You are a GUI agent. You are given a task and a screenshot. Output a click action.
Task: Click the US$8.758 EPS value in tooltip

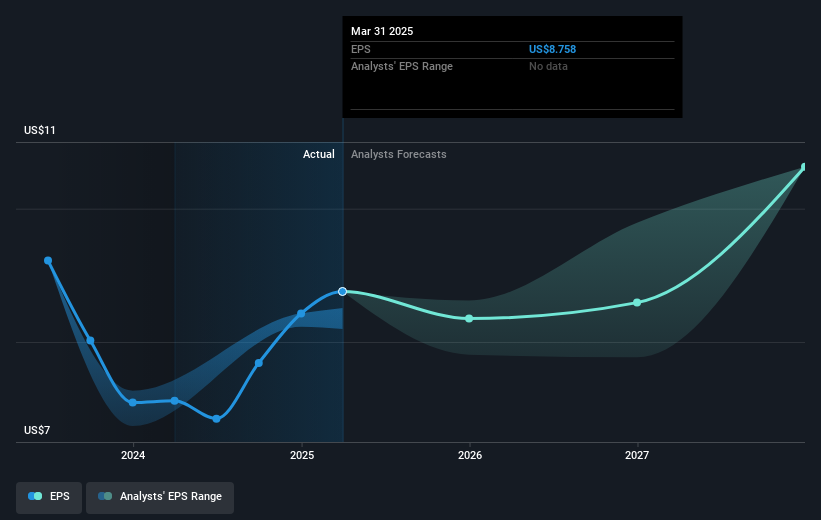pos(552,49)
